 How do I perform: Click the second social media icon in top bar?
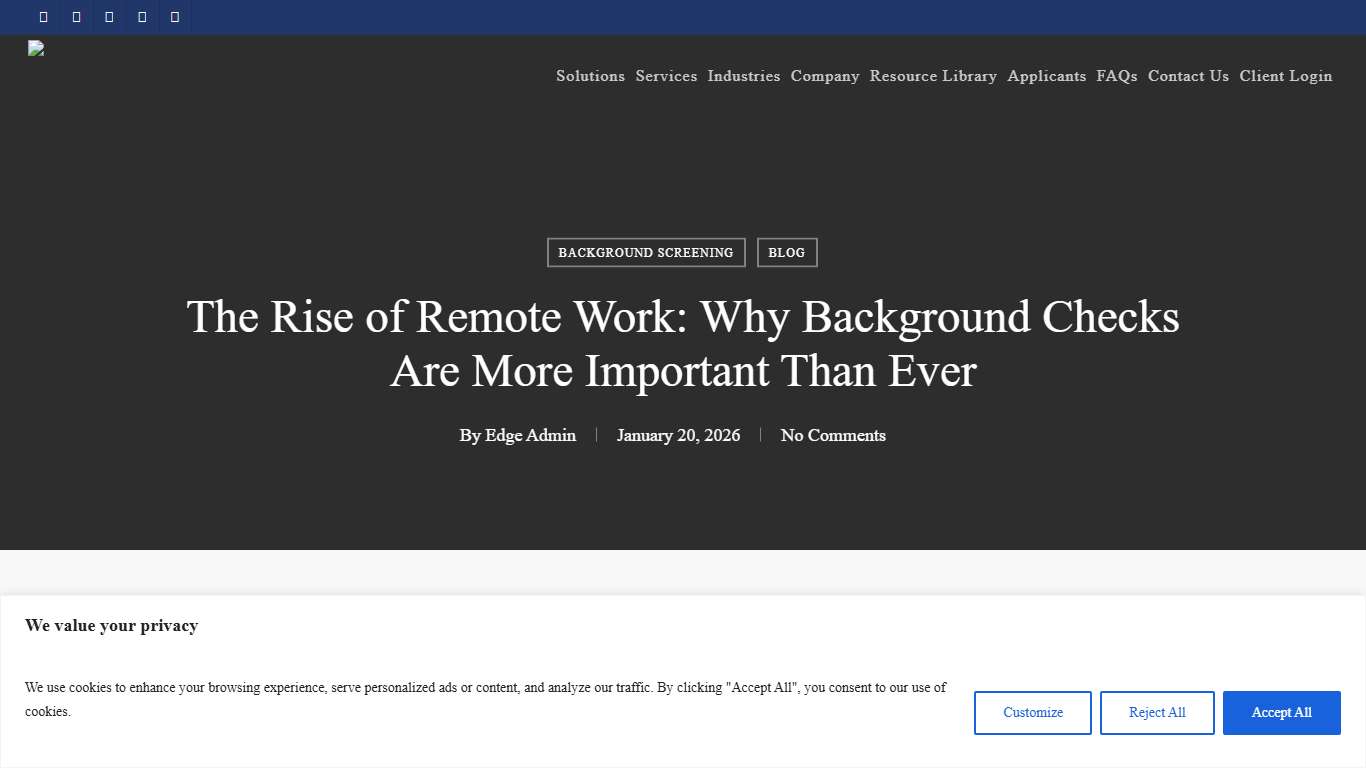[x=76, y=17]
